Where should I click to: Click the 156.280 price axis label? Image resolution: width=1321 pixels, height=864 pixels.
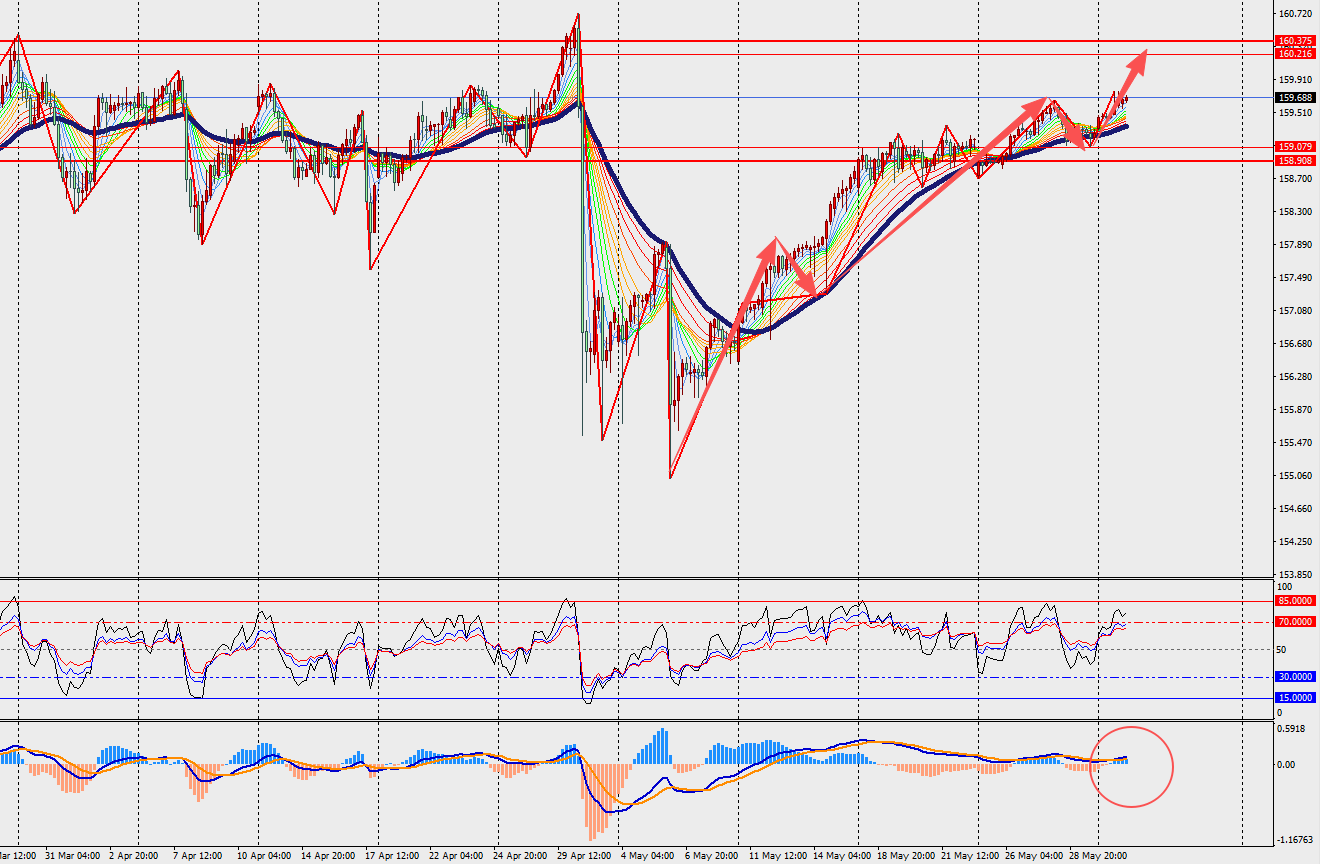point(1296,377)
